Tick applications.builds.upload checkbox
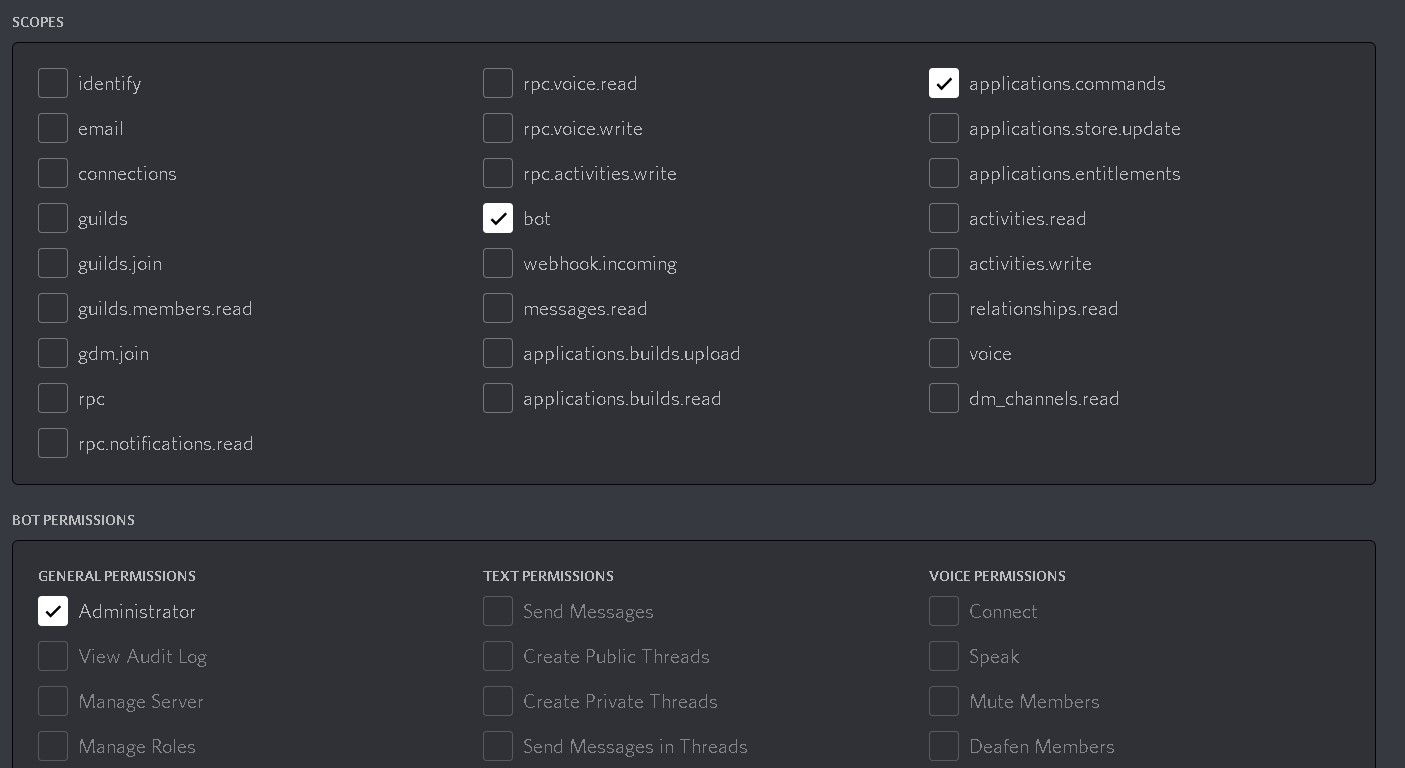This screenshot has height=768, width=1405. [498, 353]
